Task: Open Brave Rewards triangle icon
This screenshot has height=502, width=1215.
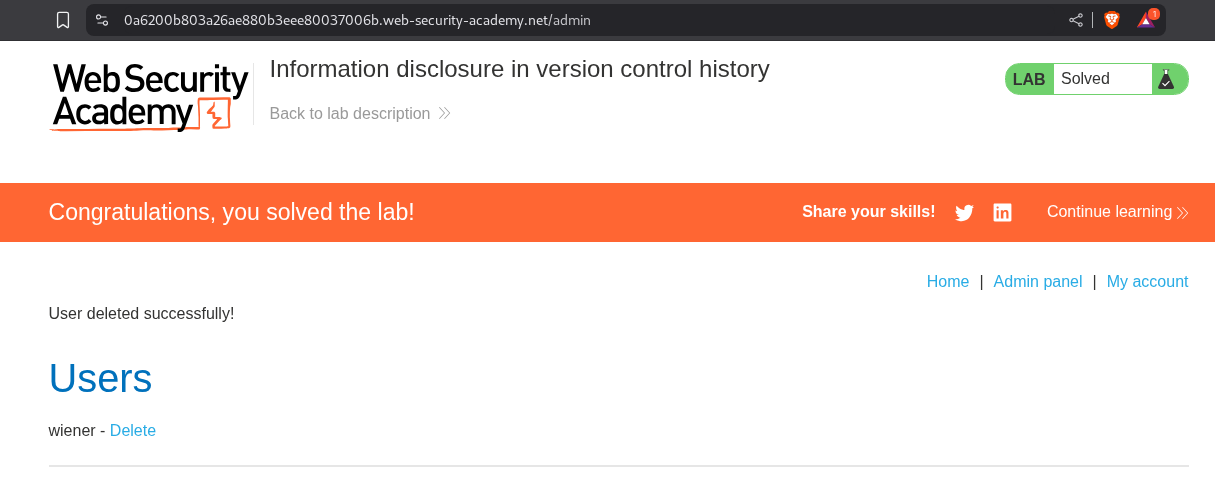Action: [1146, 20]
